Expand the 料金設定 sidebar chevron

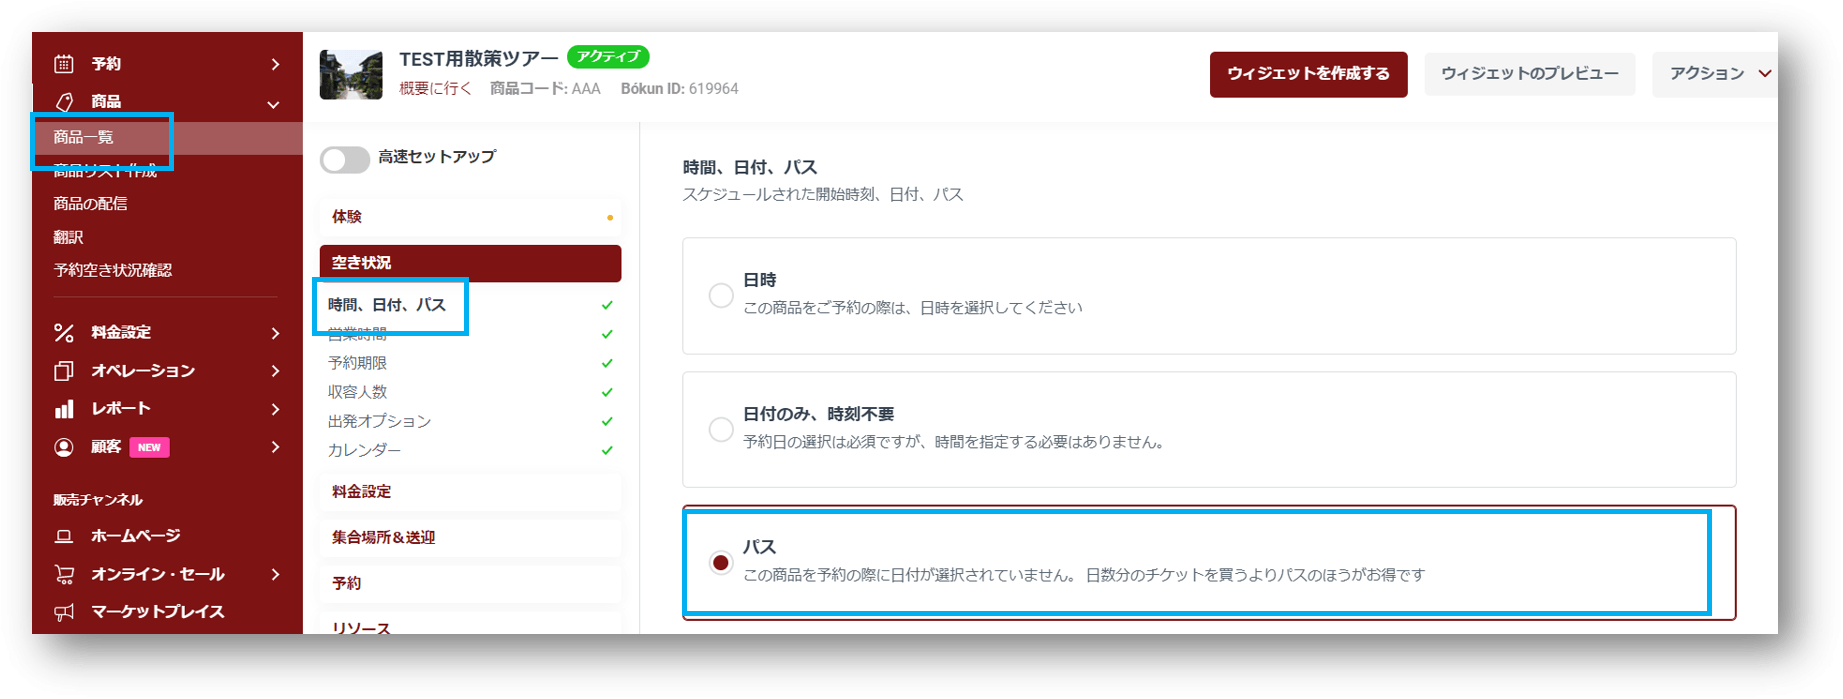(275, 333)
